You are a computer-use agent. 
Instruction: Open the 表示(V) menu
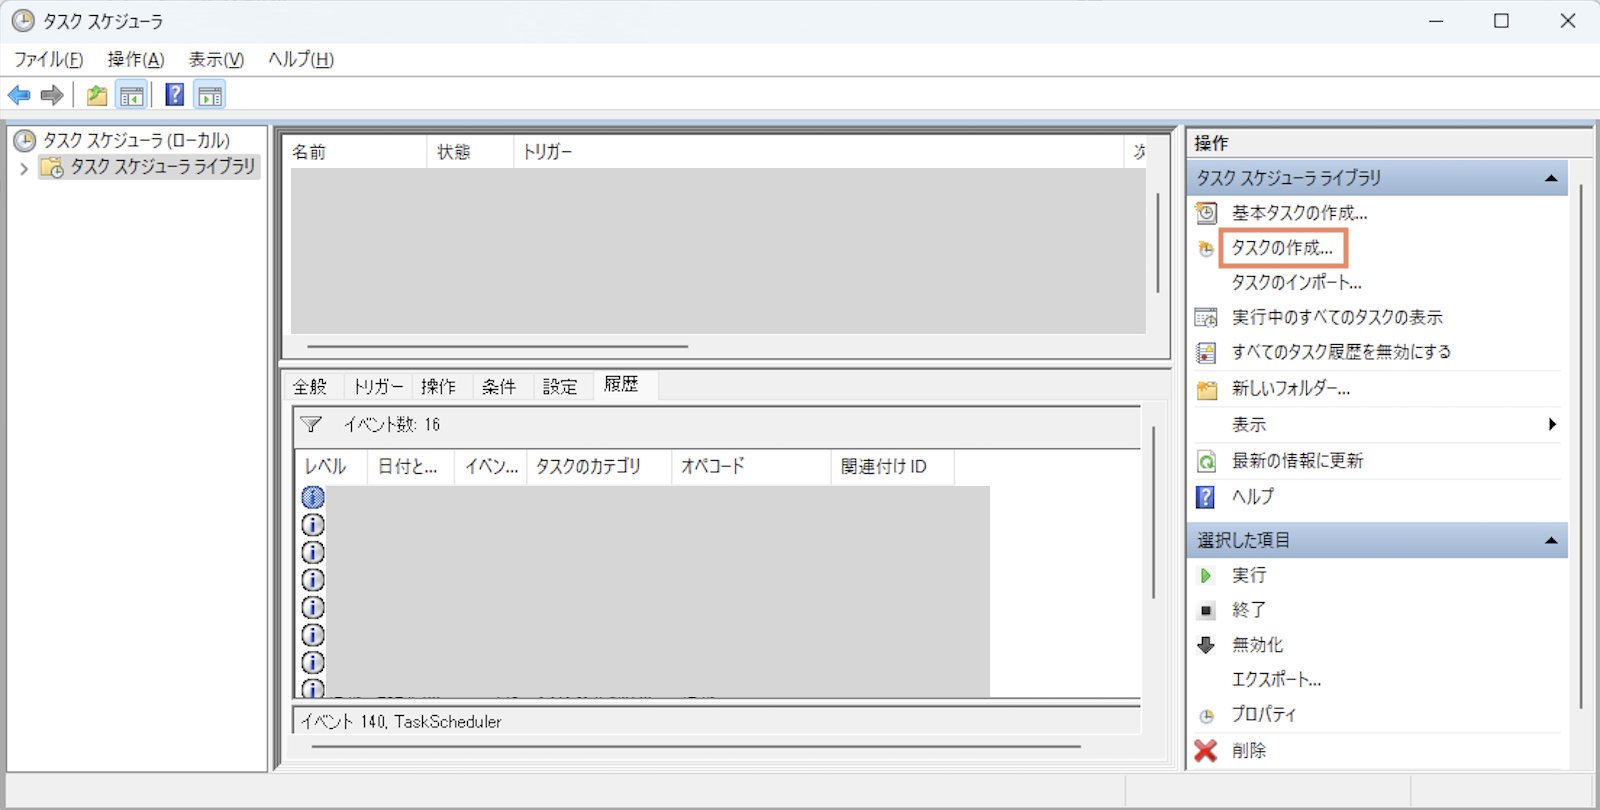[217, 59]
